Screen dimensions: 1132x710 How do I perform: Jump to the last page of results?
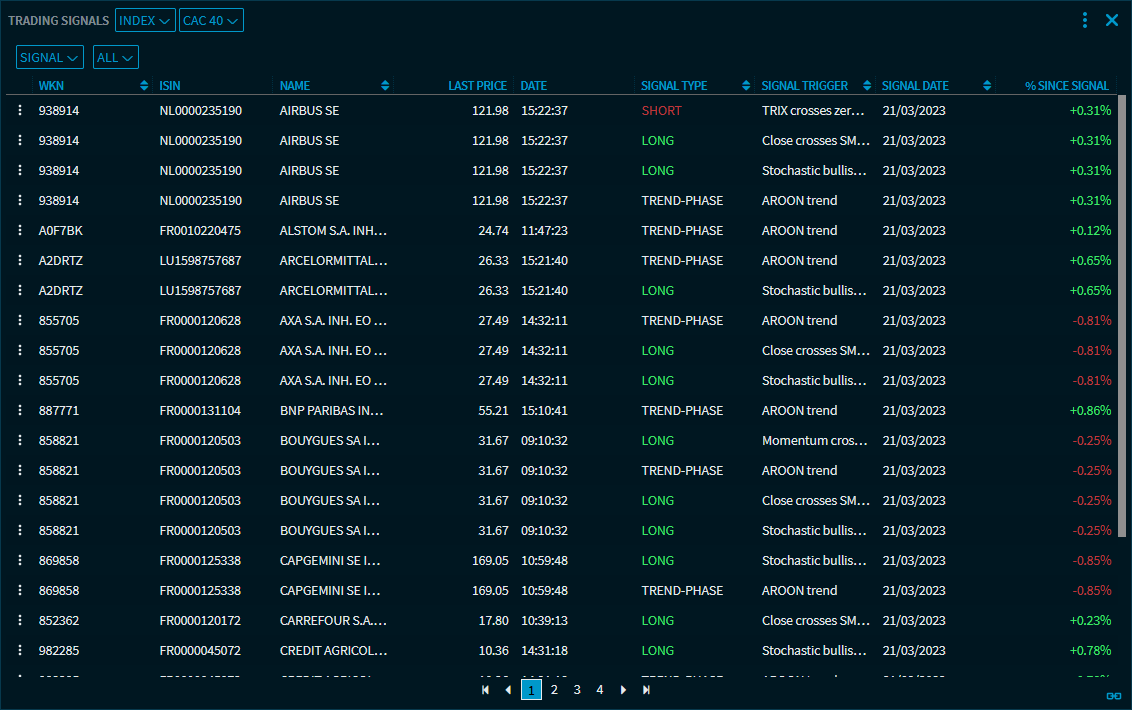(647, 690)
